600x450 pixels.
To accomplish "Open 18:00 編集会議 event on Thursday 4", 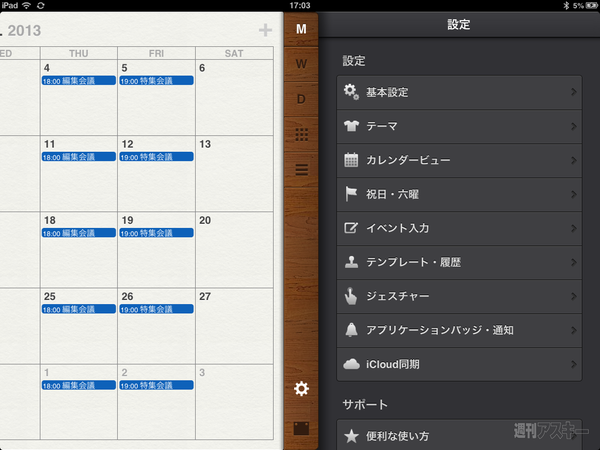I will tap(78, 81).
